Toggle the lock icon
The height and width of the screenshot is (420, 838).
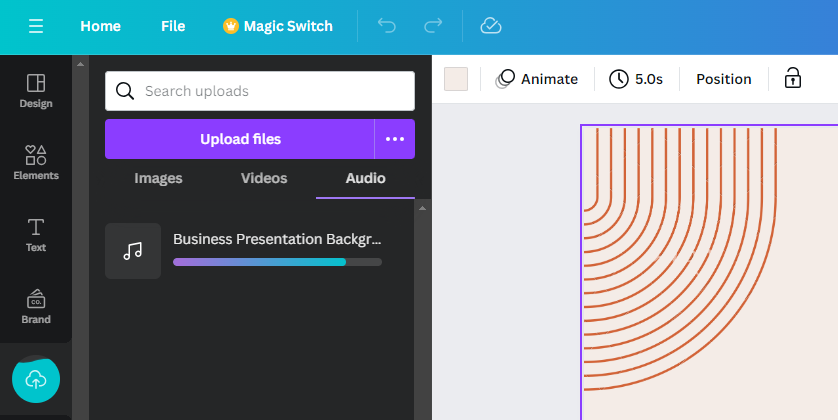click(793, 79)
